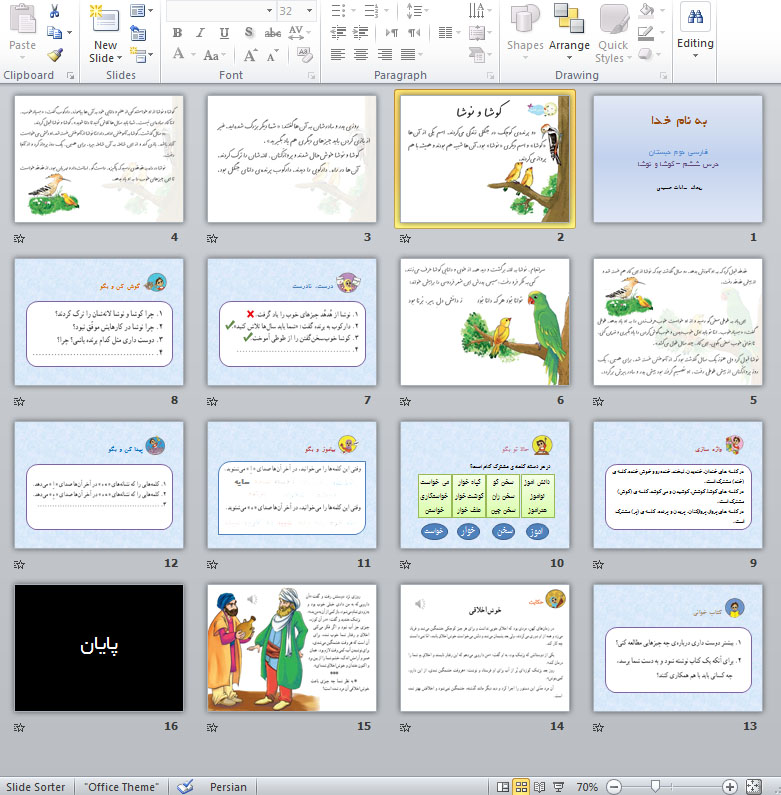
Task: Click the Reset slide icon
Action: coord(137,34)
